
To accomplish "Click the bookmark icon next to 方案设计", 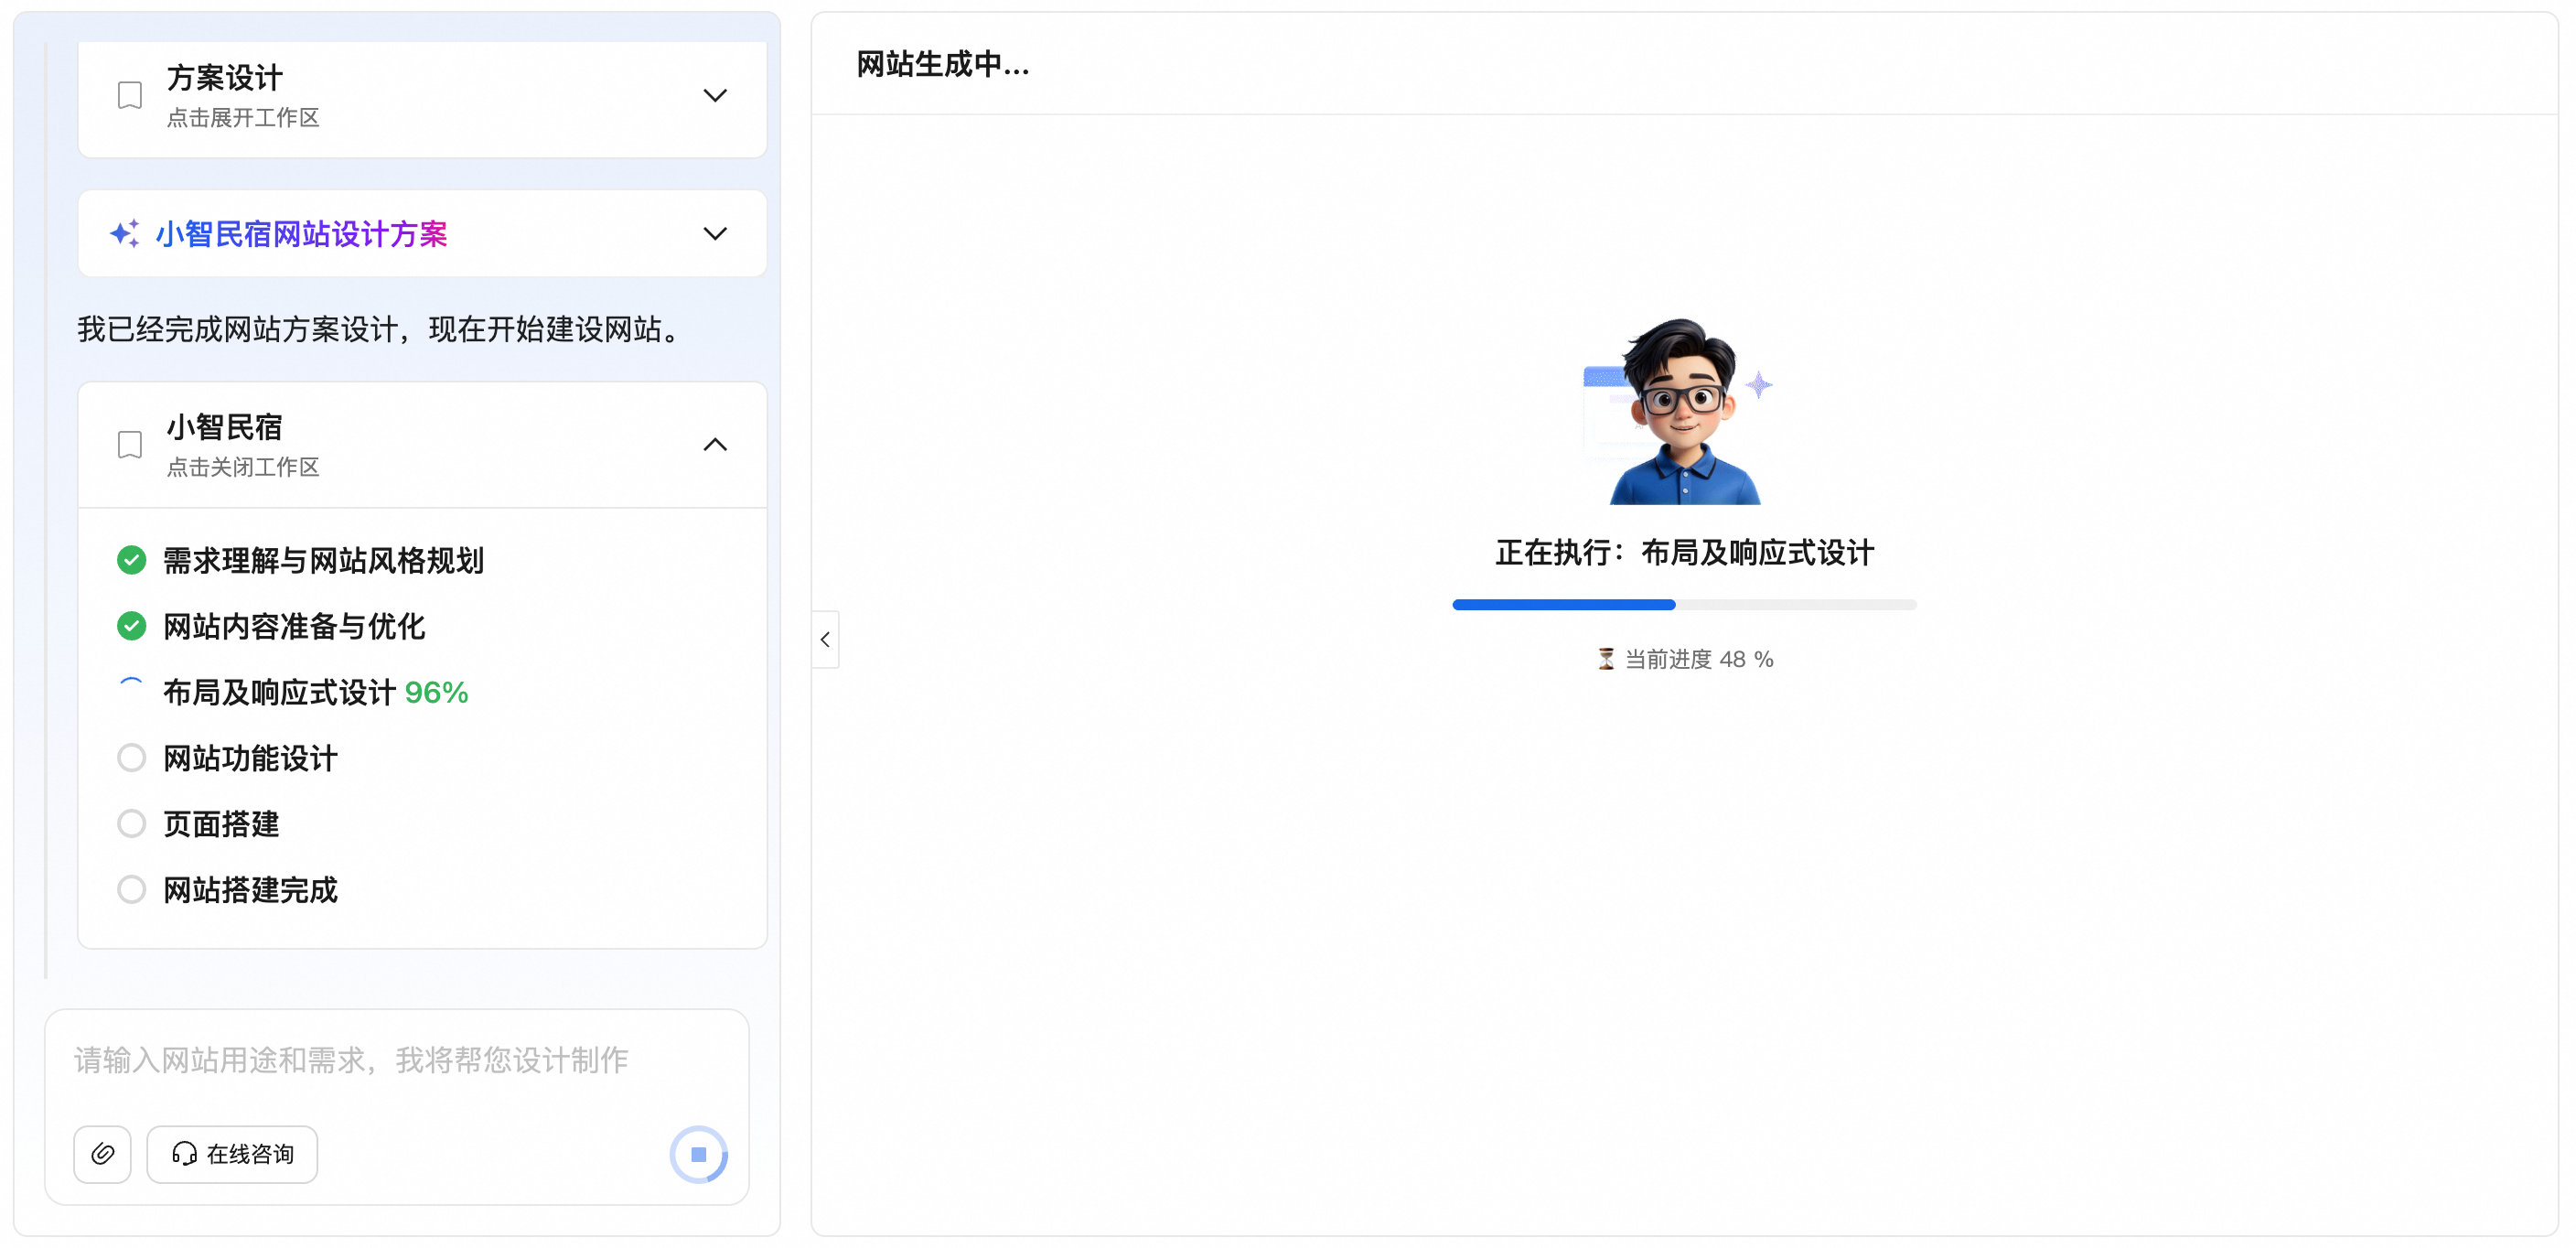I will coord(130,96).
